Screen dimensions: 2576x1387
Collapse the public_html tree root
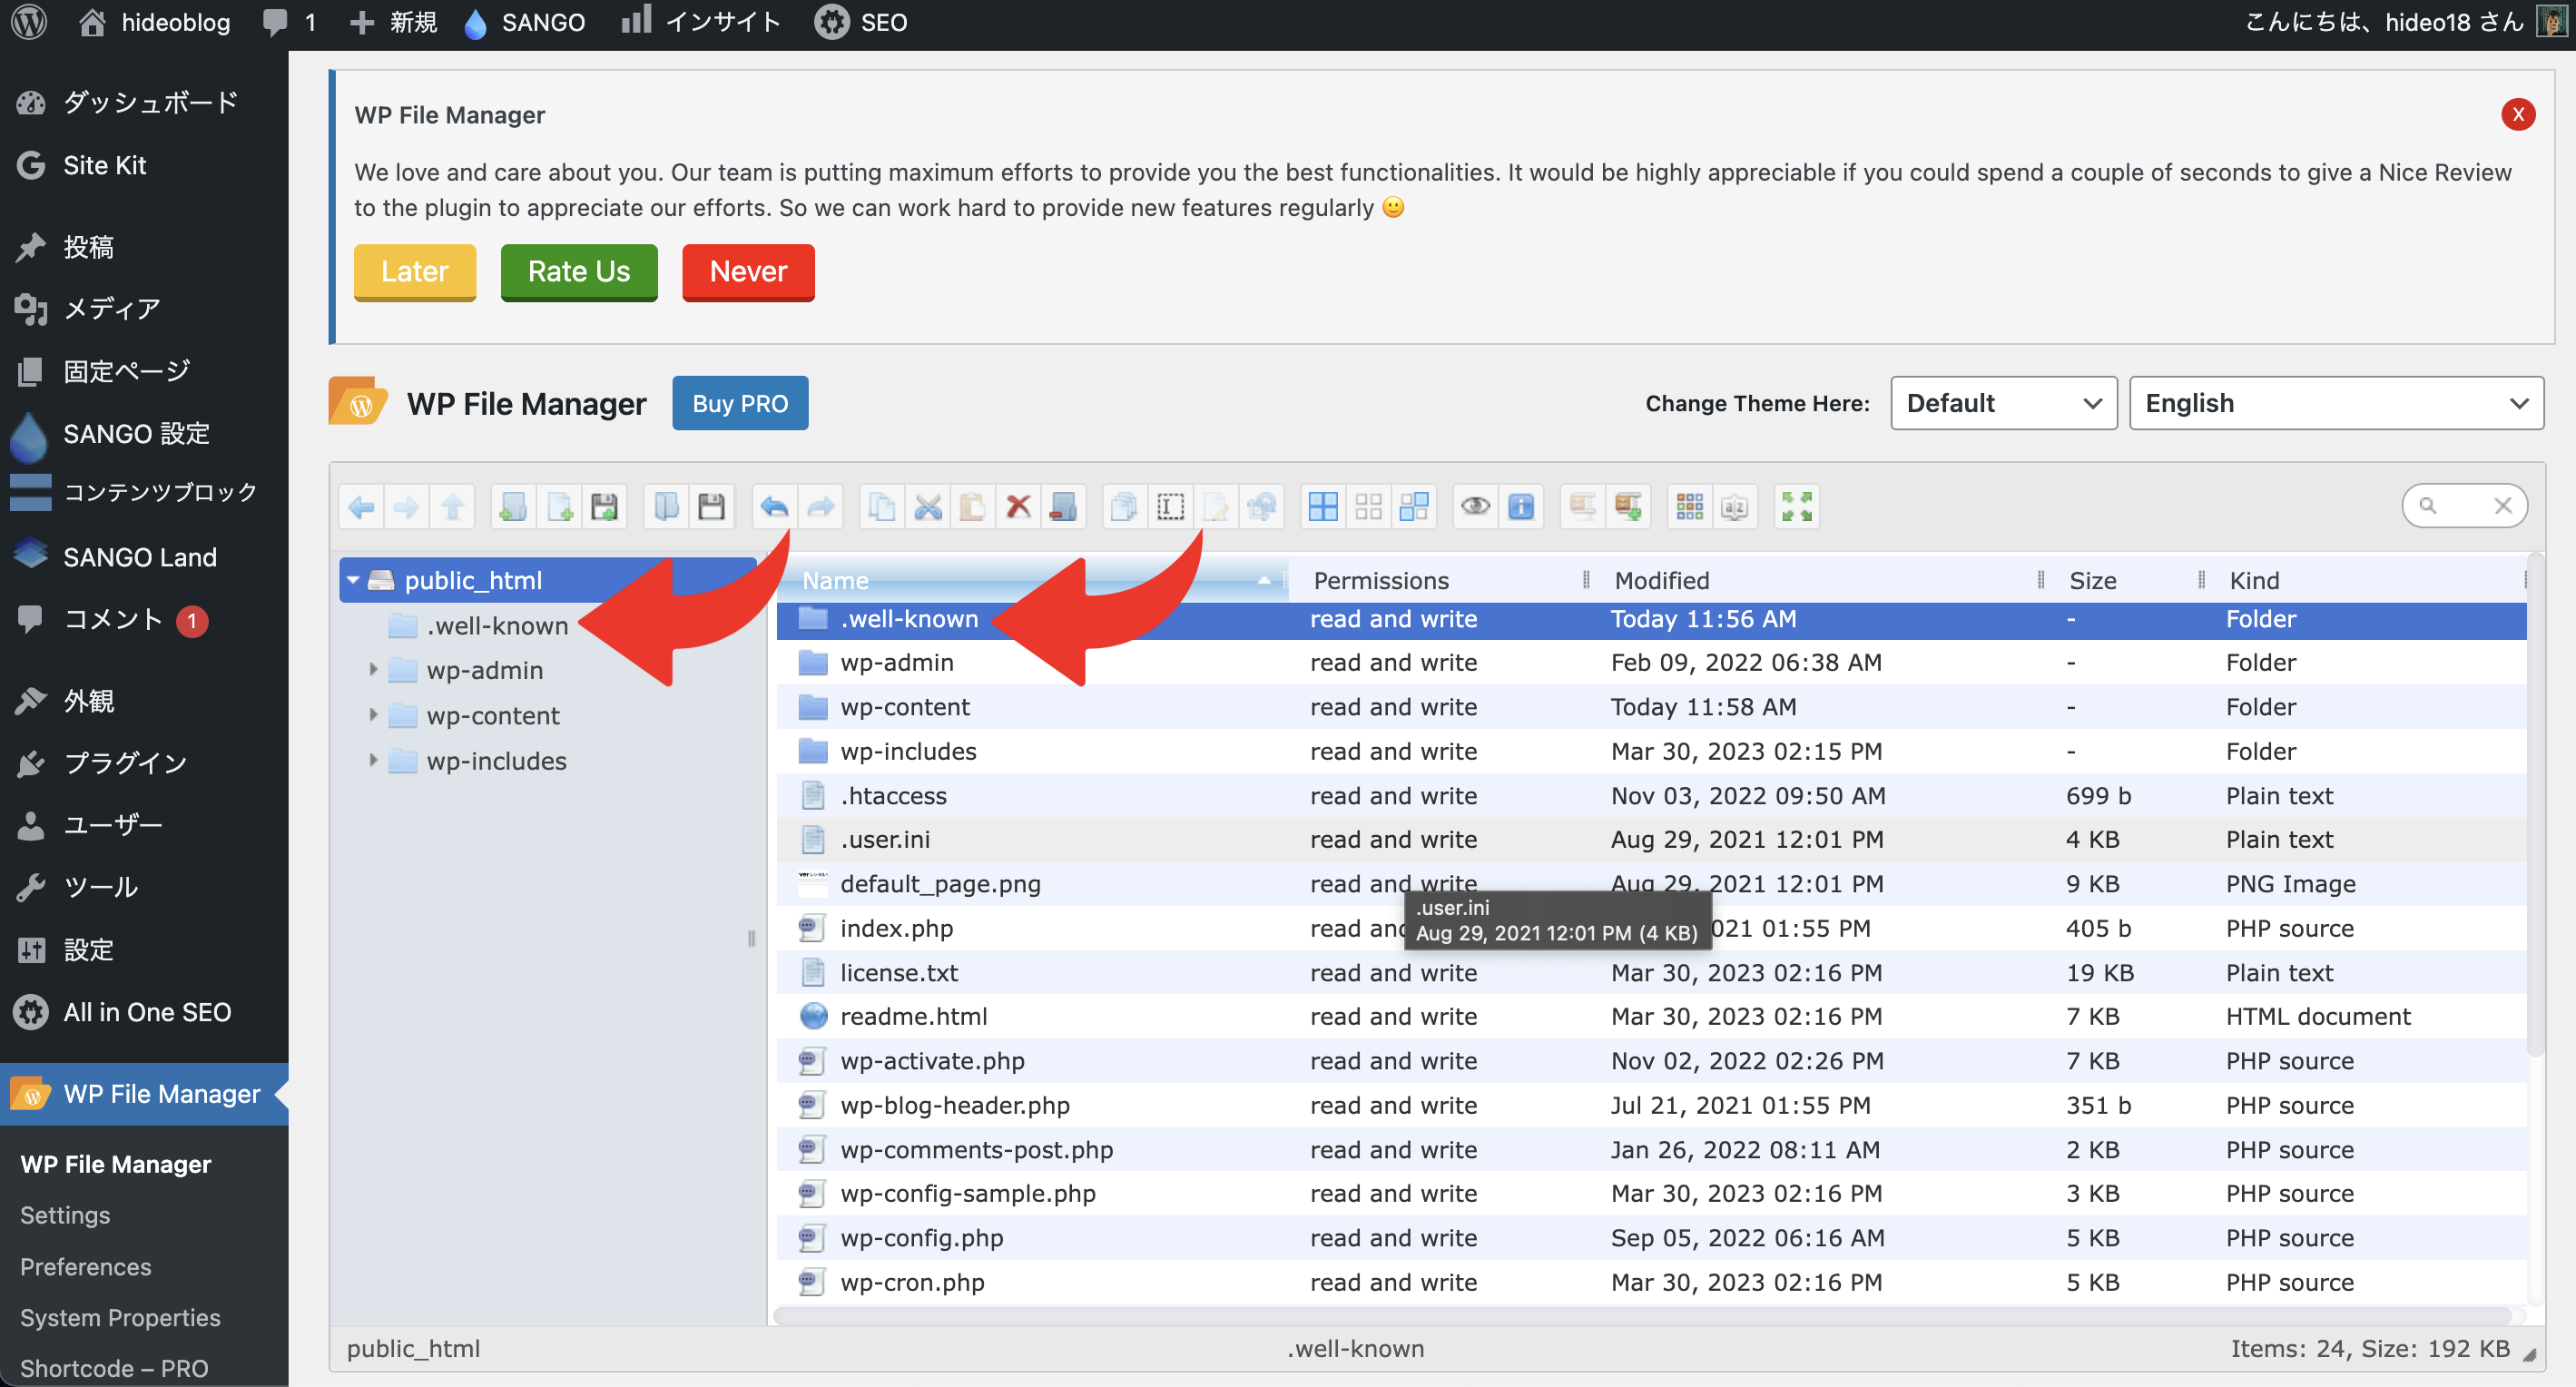pyautogui.click(x=353, y=580)
